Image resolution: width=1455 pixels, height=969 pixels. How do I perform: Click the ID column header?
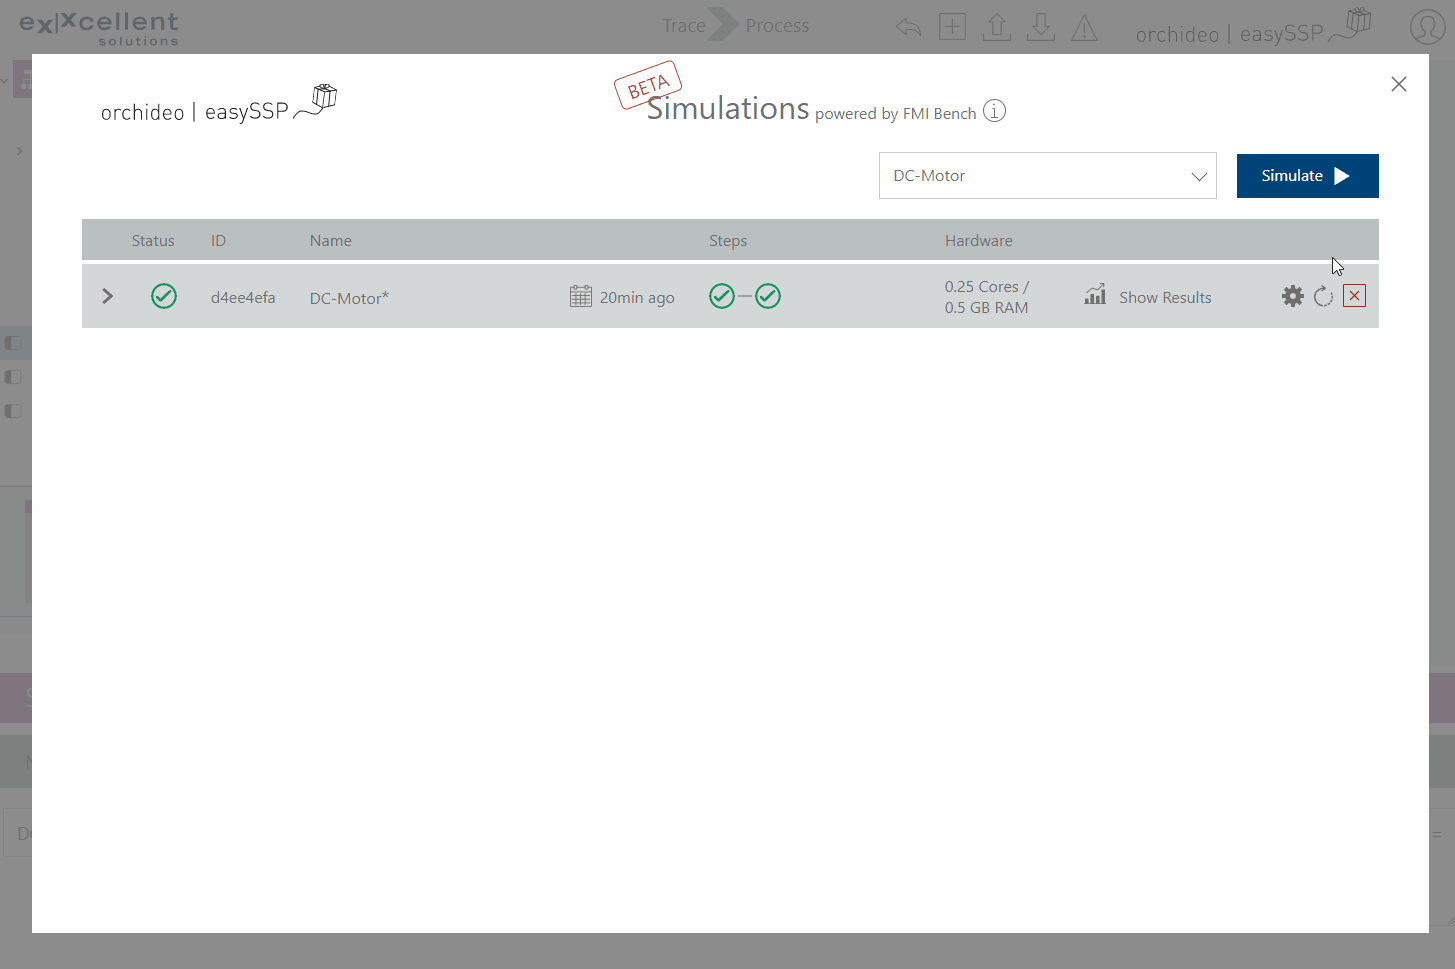click(x=218, y=240)
